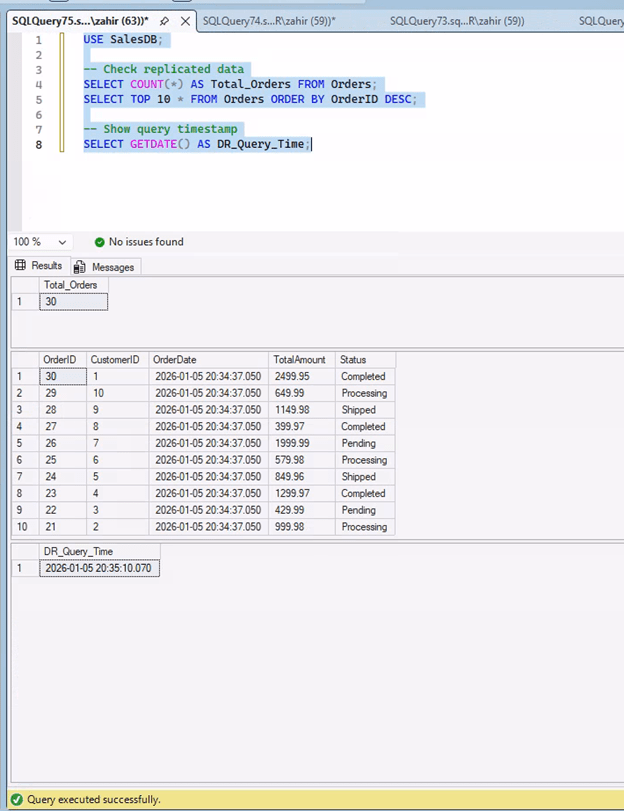Screen dimensions: 624x811
Task: Click the green No issues found icon
Action: (99, 242)
